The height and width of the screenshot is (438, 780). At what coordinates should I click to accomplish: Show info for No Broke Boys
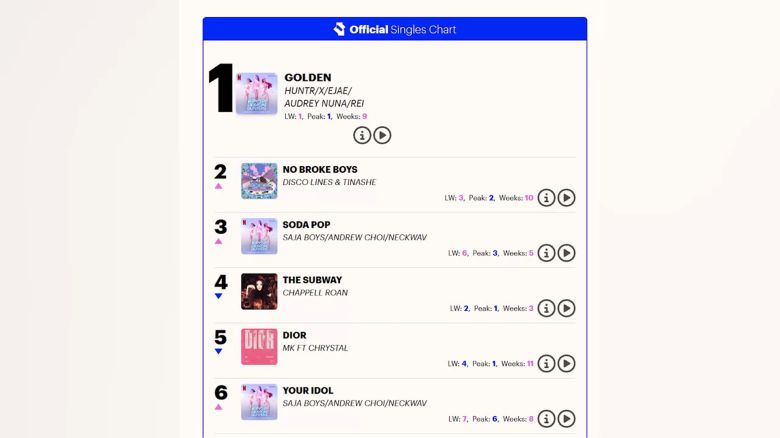(546, 198)
